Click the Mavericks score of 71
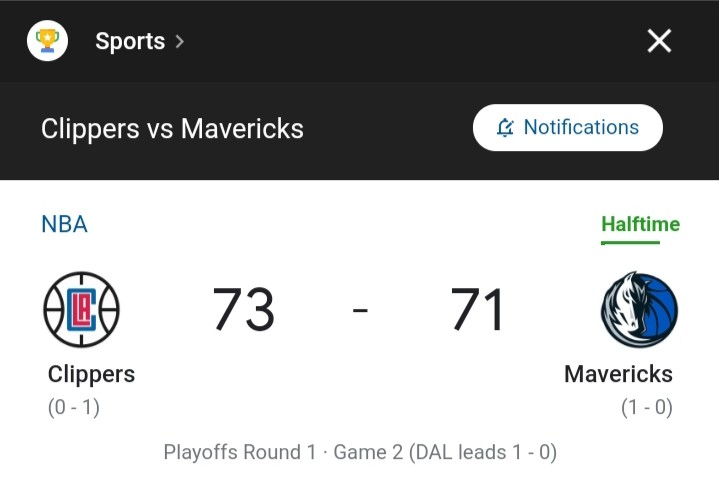Image resolution: width=719 pixels, height=487 pixels. click(x=477, y=309)
